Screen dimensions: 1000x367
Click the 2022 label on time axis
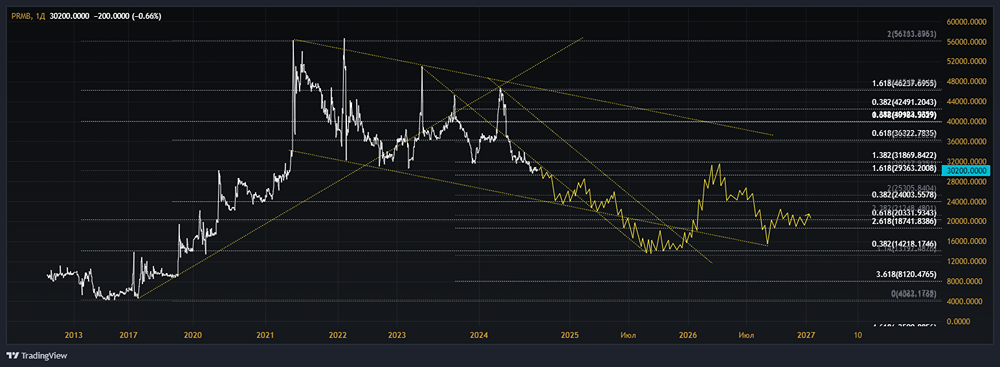click(337, 334)
